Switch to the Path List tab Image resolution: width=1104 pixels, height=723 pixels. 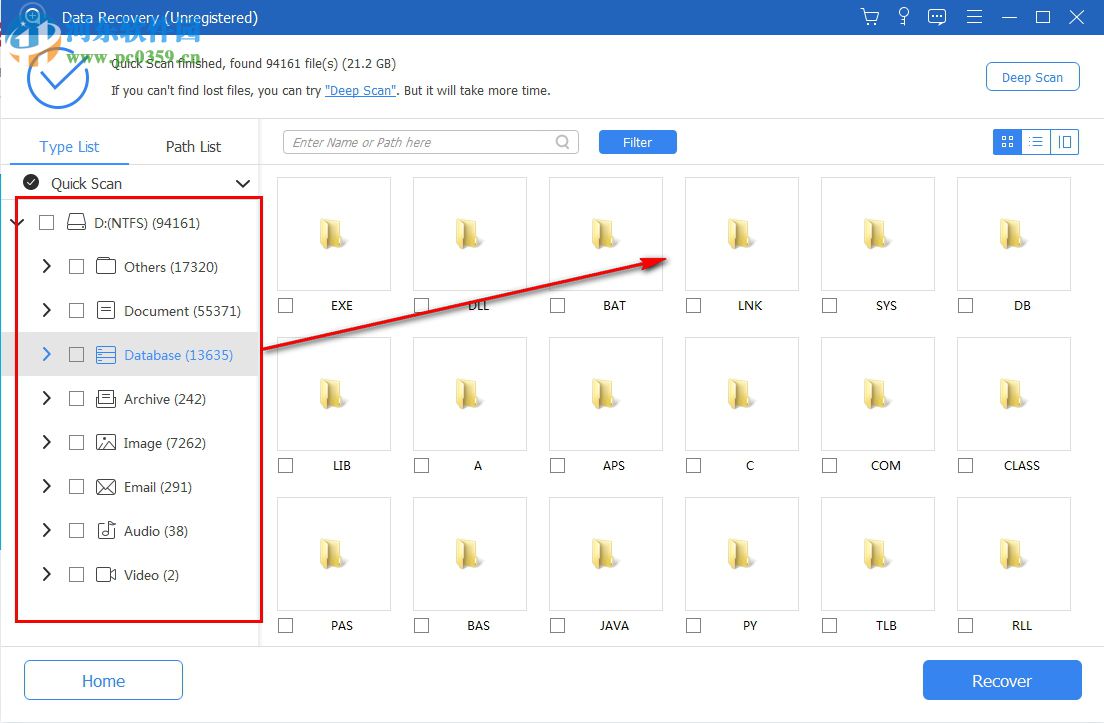pyautogui.click(x=192, y=146)
